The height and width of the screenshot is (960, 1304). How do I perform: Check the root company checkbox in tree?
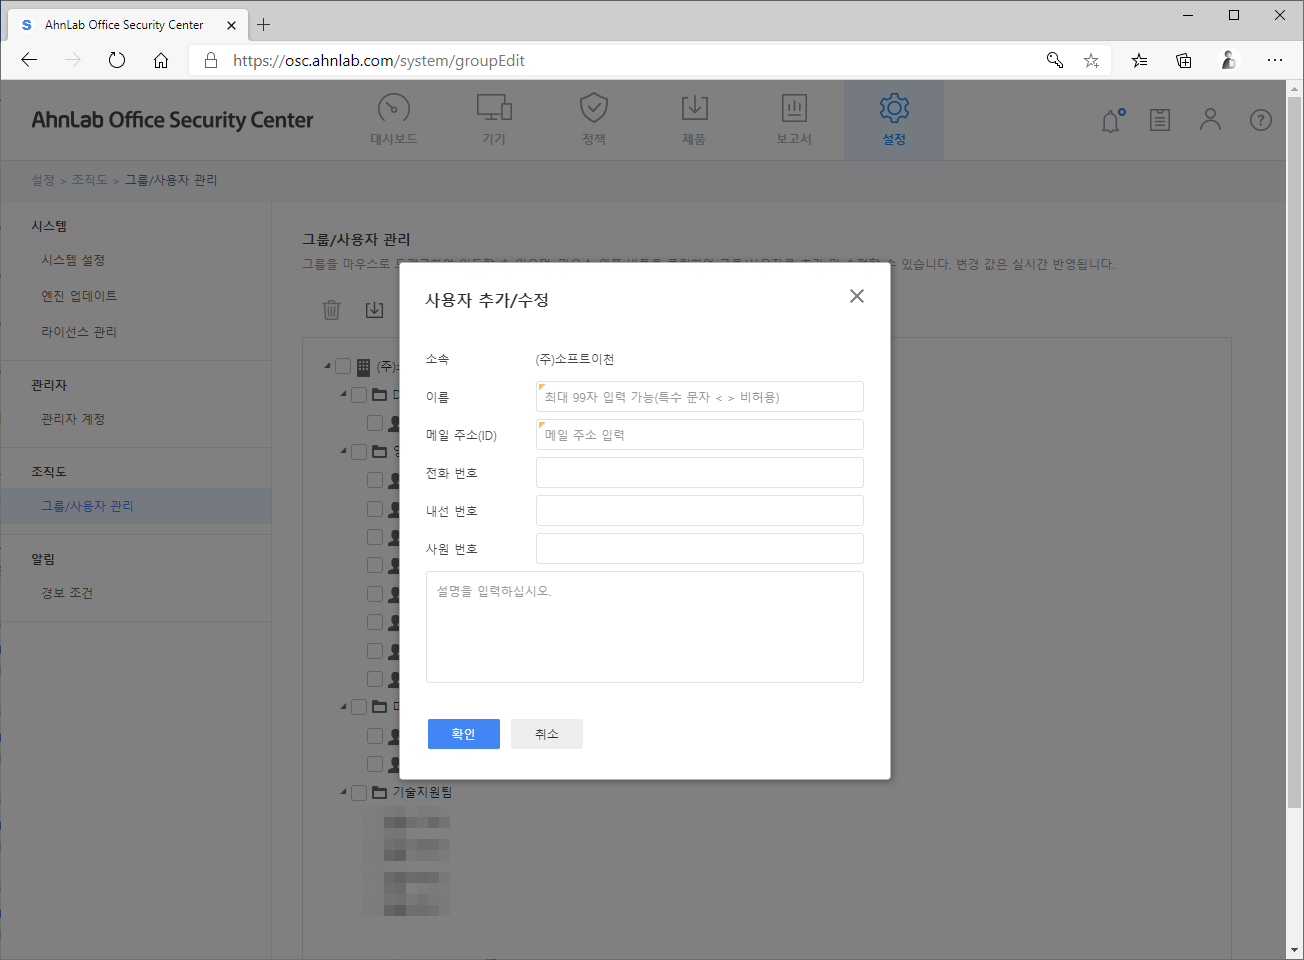[x=343, y=367]
